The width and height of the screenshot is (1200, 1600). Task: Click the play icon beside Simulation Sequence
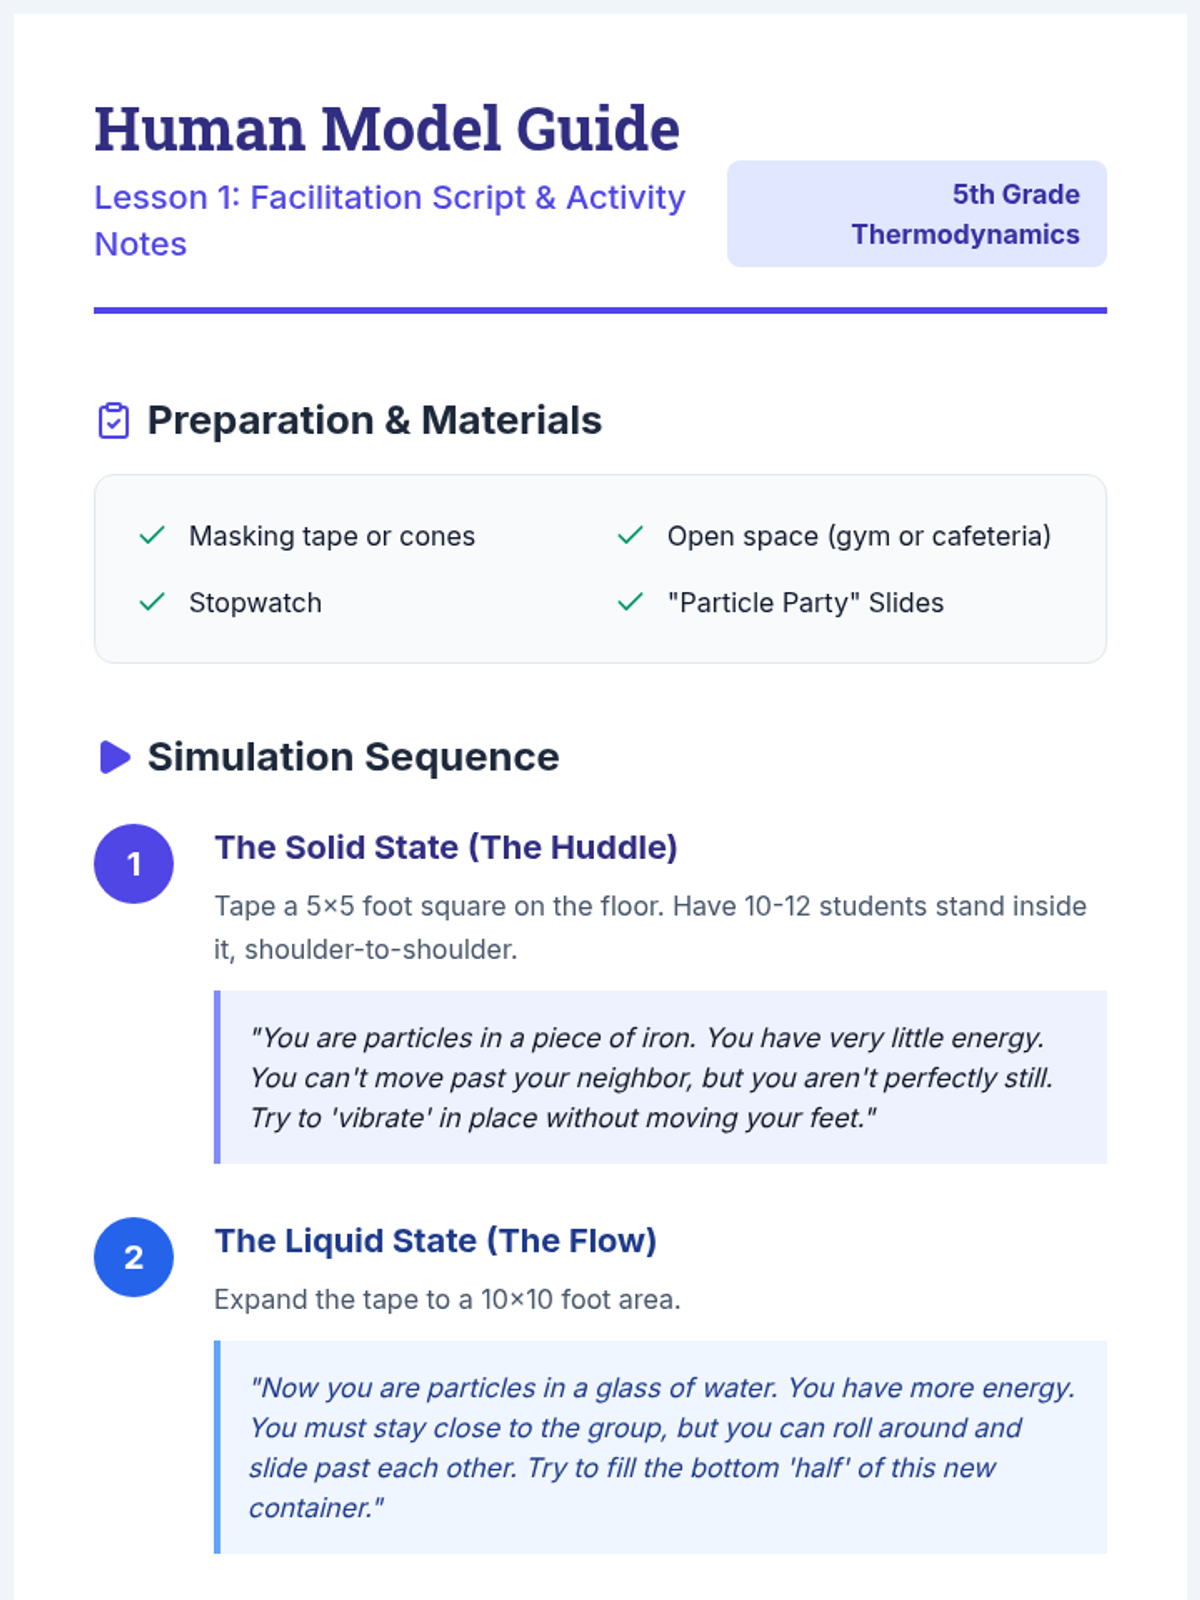pos(115,757)
